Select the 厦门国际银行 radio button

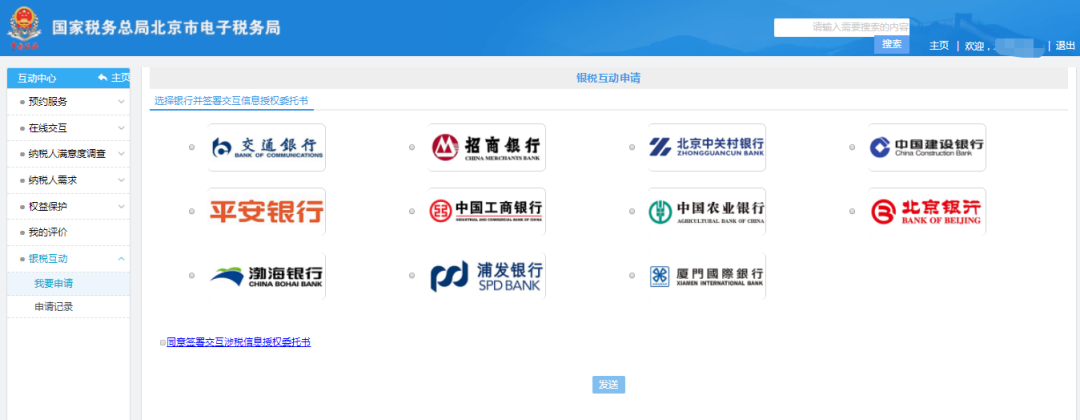point(632,275)
